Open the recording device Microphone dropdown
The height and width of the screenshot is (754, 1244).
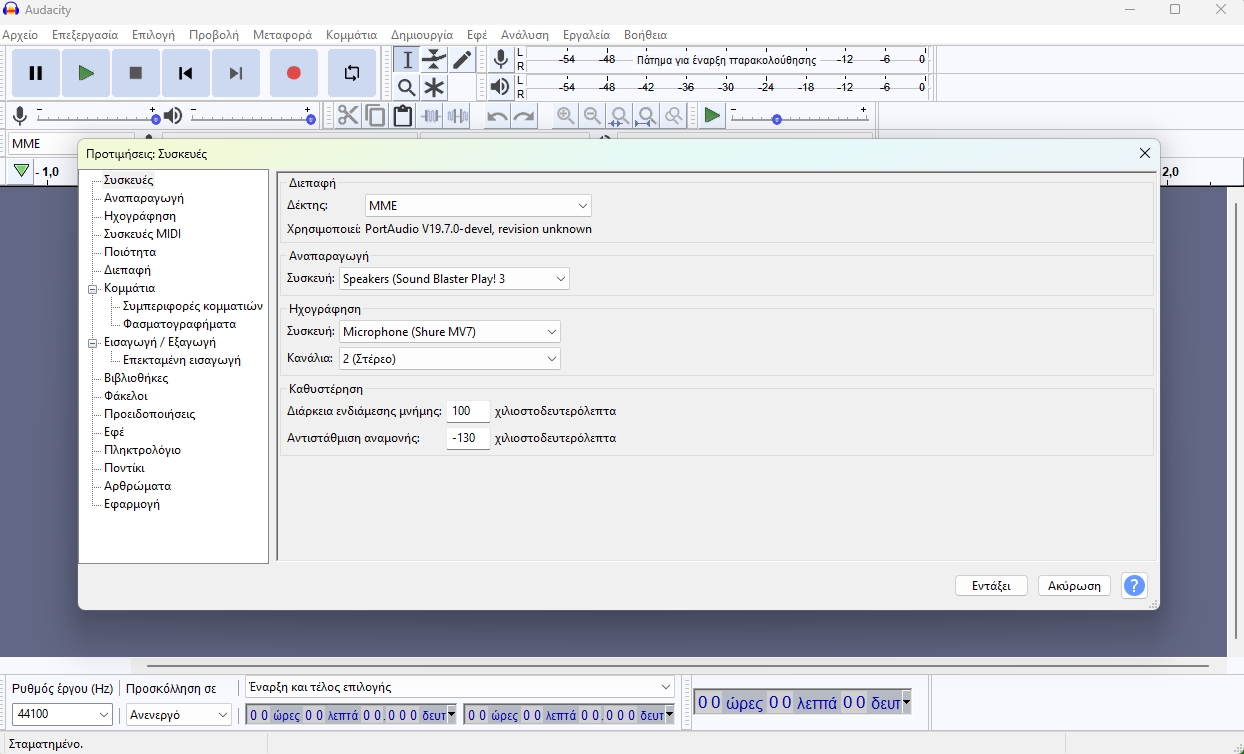click(x=449, y=332)
